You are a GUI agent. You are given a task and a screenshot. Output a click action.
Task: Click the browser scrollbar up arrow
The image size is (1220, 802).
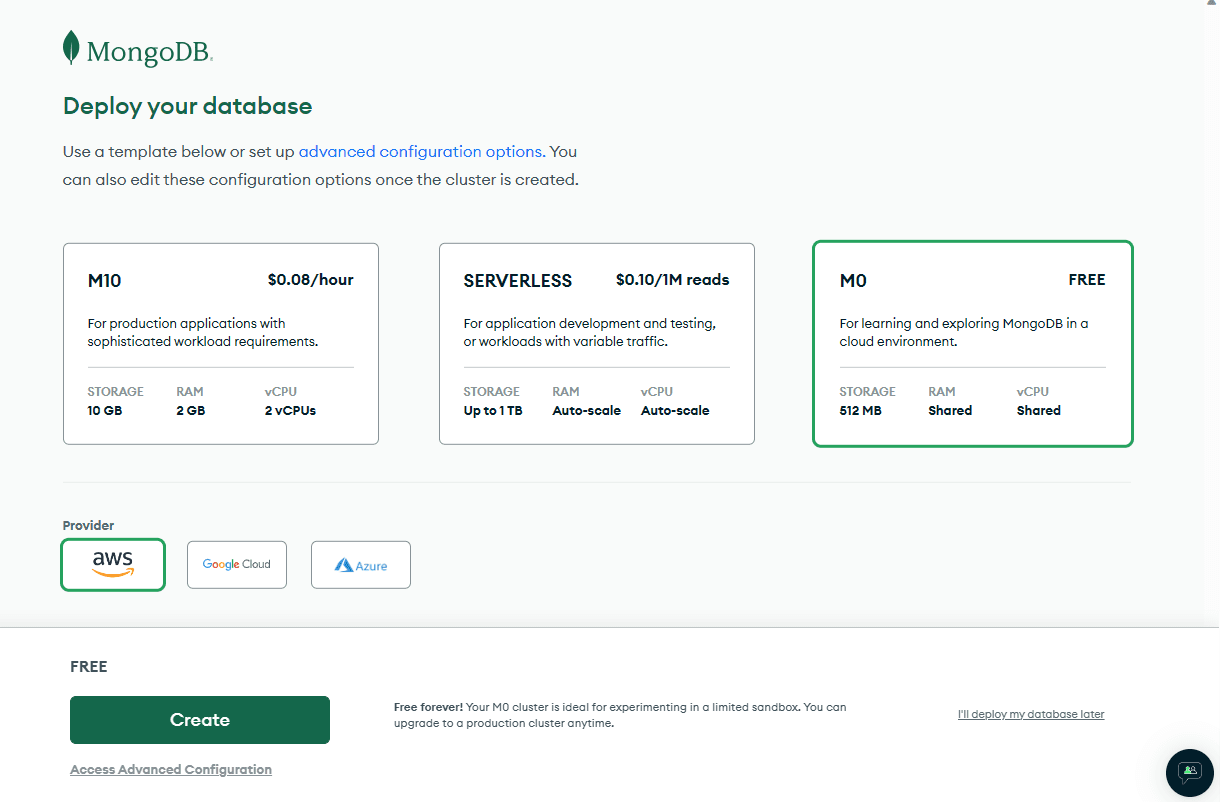click(1212, 5)
